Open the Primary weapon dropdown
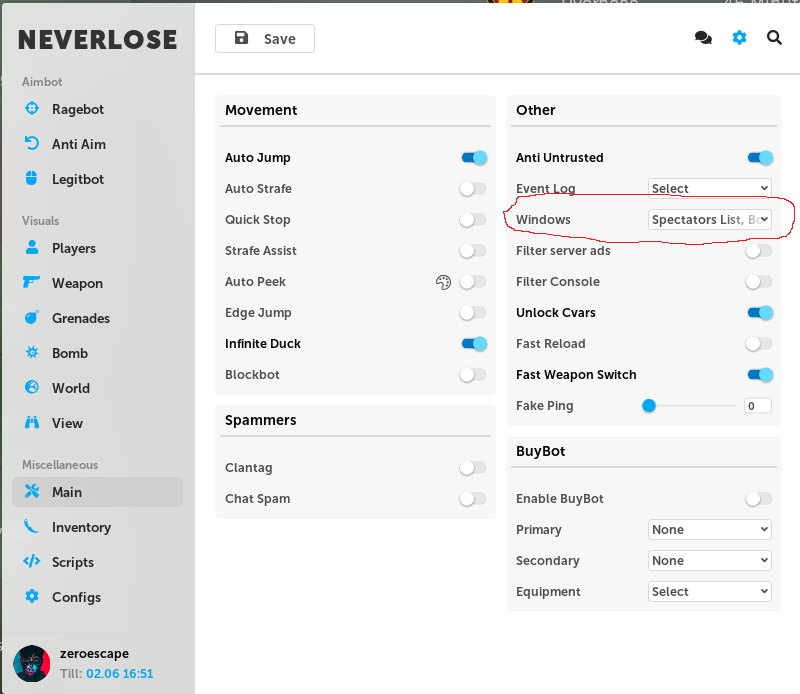800x694 pixels. point(710,529)
